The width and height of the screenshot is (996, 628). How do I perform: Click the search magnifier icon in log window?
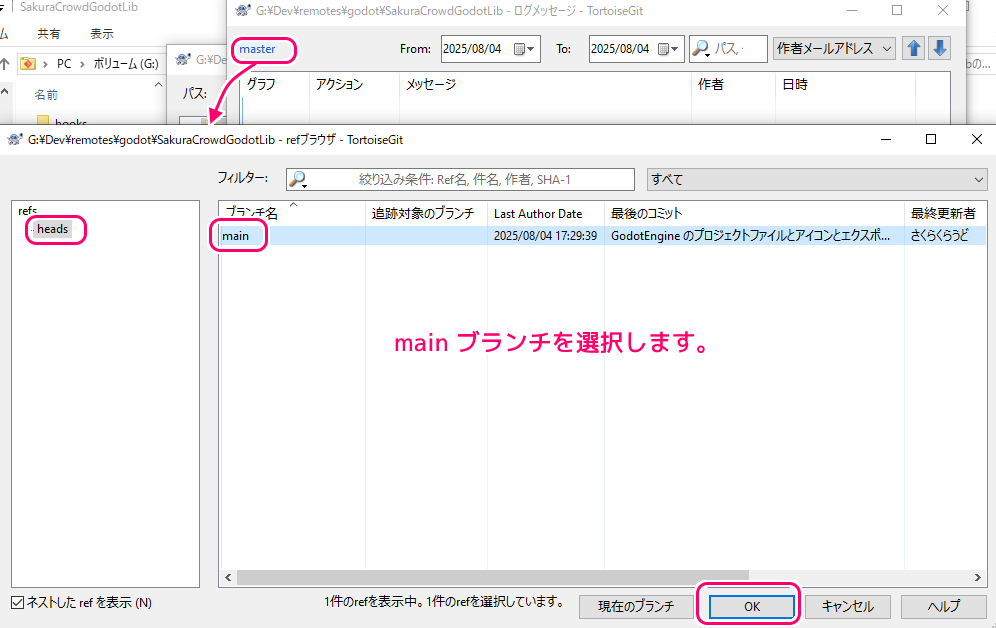pyautogui.click(x=701, y=48)
